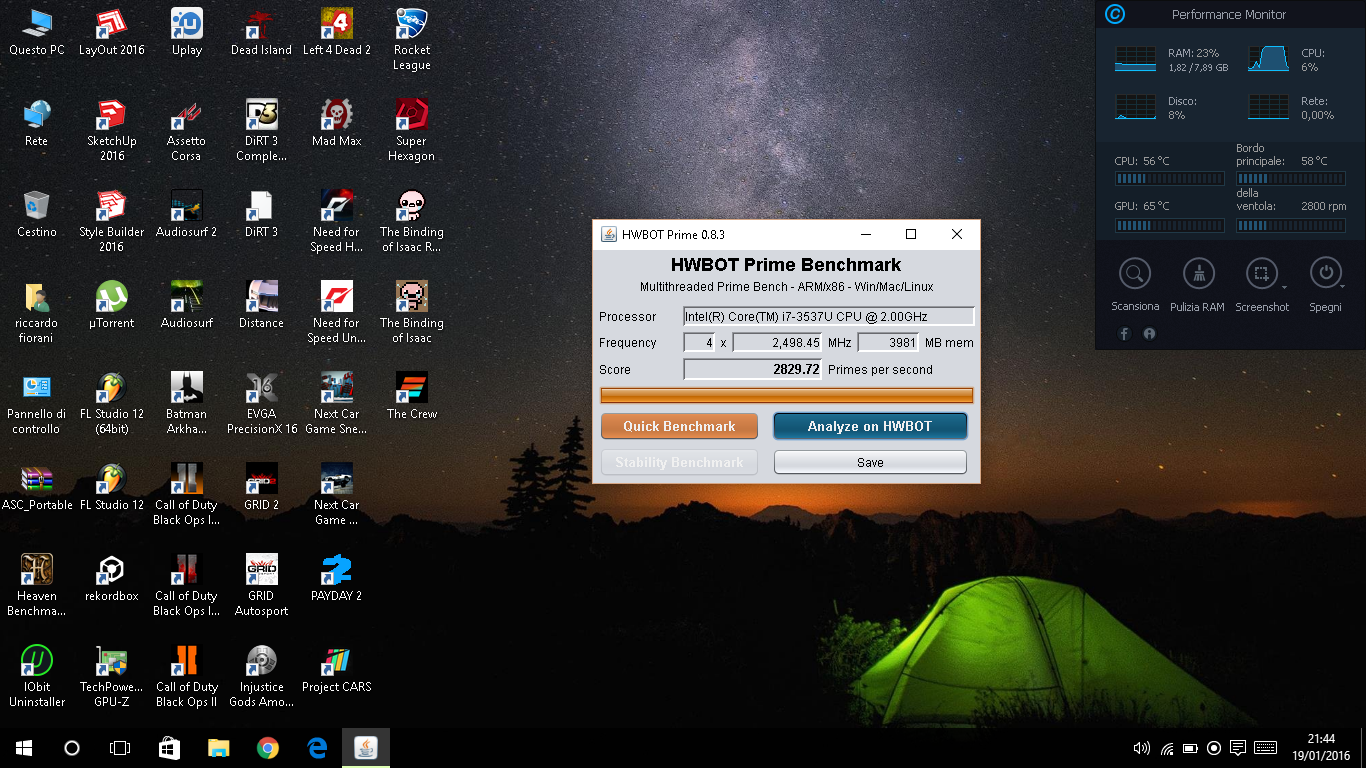Click the volume icon in system tray
The height and width of the screenshot is (768, 1366).
point(1141,748)
